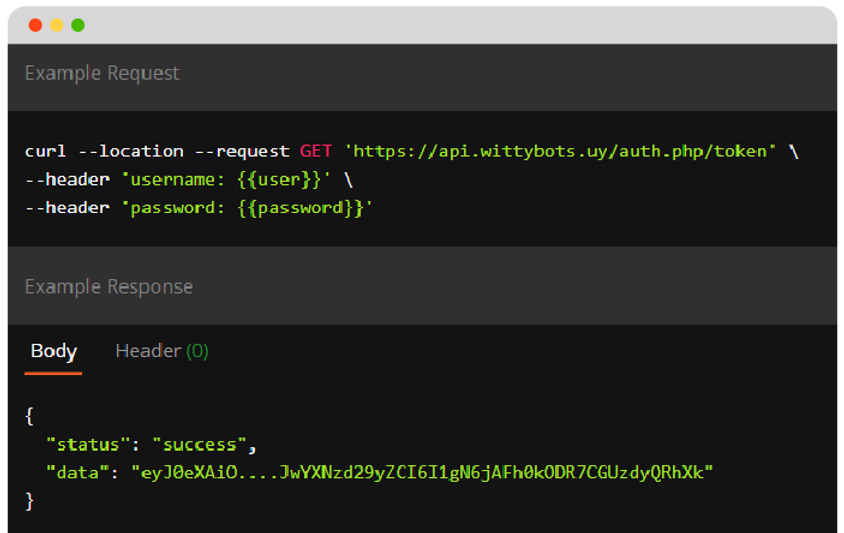The height and width of the screenshot is (533, 844).
Task: Click the GET method keyword
Action: pyautogui.click(x=316, y=151)
